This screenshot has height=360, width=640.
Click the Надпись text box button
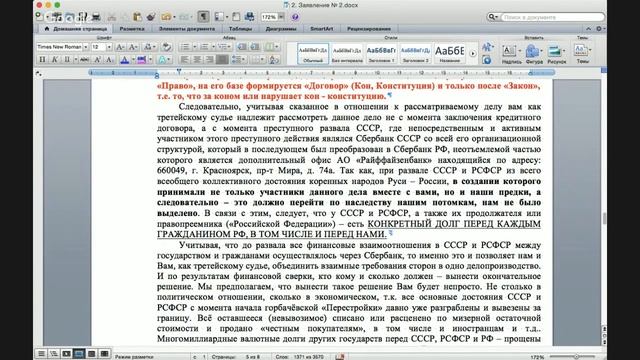(511, 54)
